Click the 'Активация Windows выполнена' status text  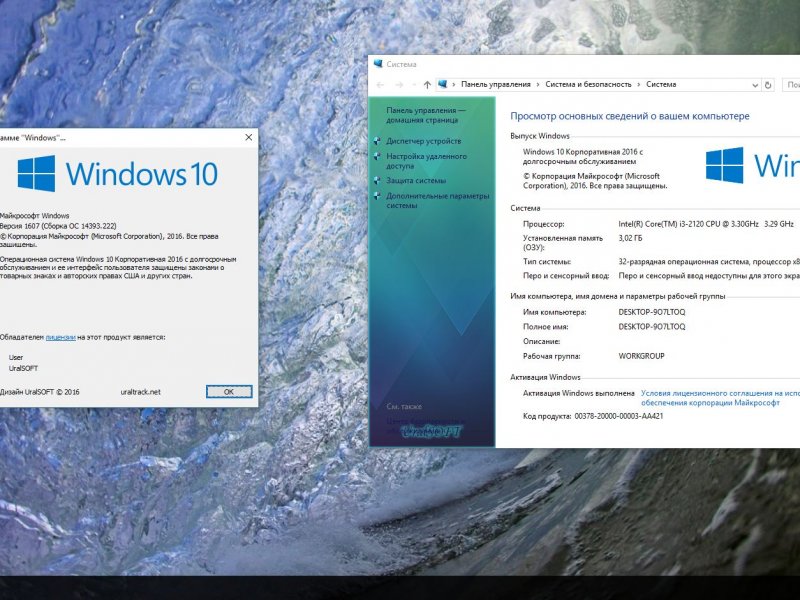579,393
